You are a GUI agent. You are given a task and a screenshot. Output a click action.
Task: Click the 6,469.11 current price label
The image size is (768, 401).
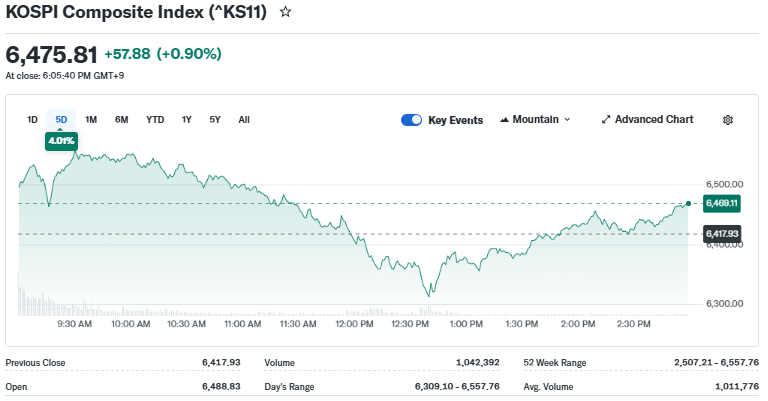click(721, 203)
